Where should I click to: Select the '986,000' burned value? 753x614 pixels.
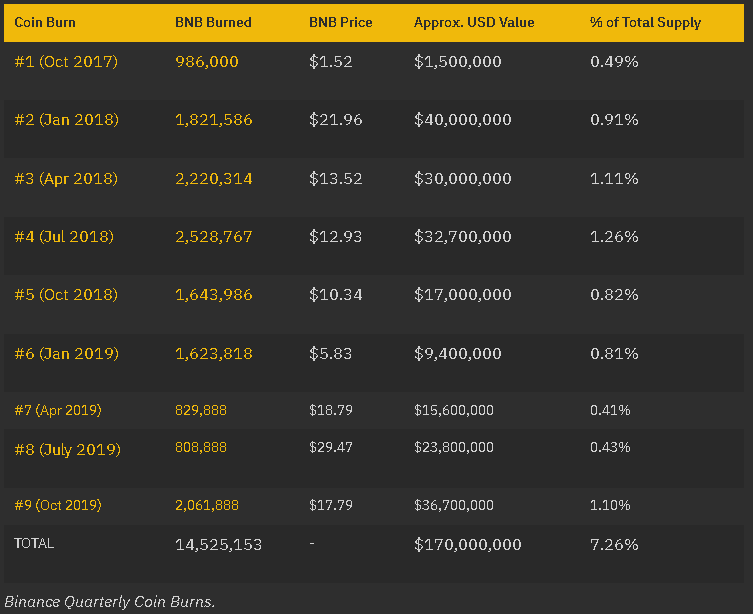tap(207, 61)
